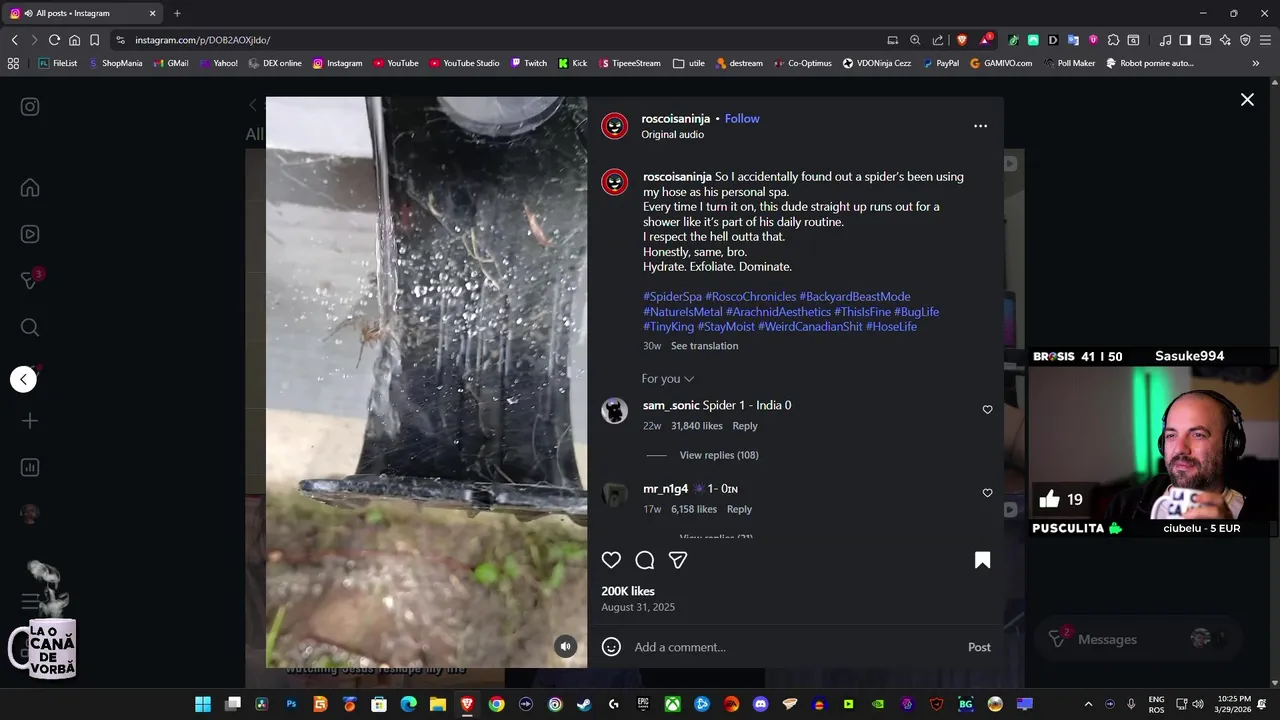This screenshot has height=720, width=1280.
Task: Close the post overlay with X
Action: [1247, 100]
